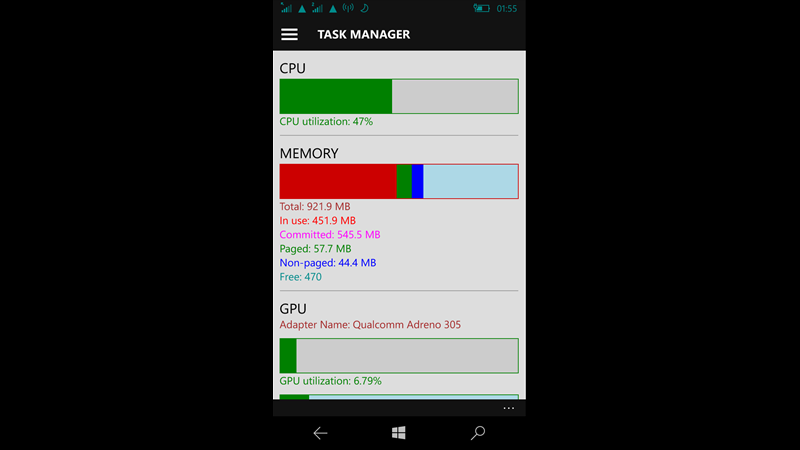
Task: Expand the three-dot app bar menu
Action: click(509, 408)
